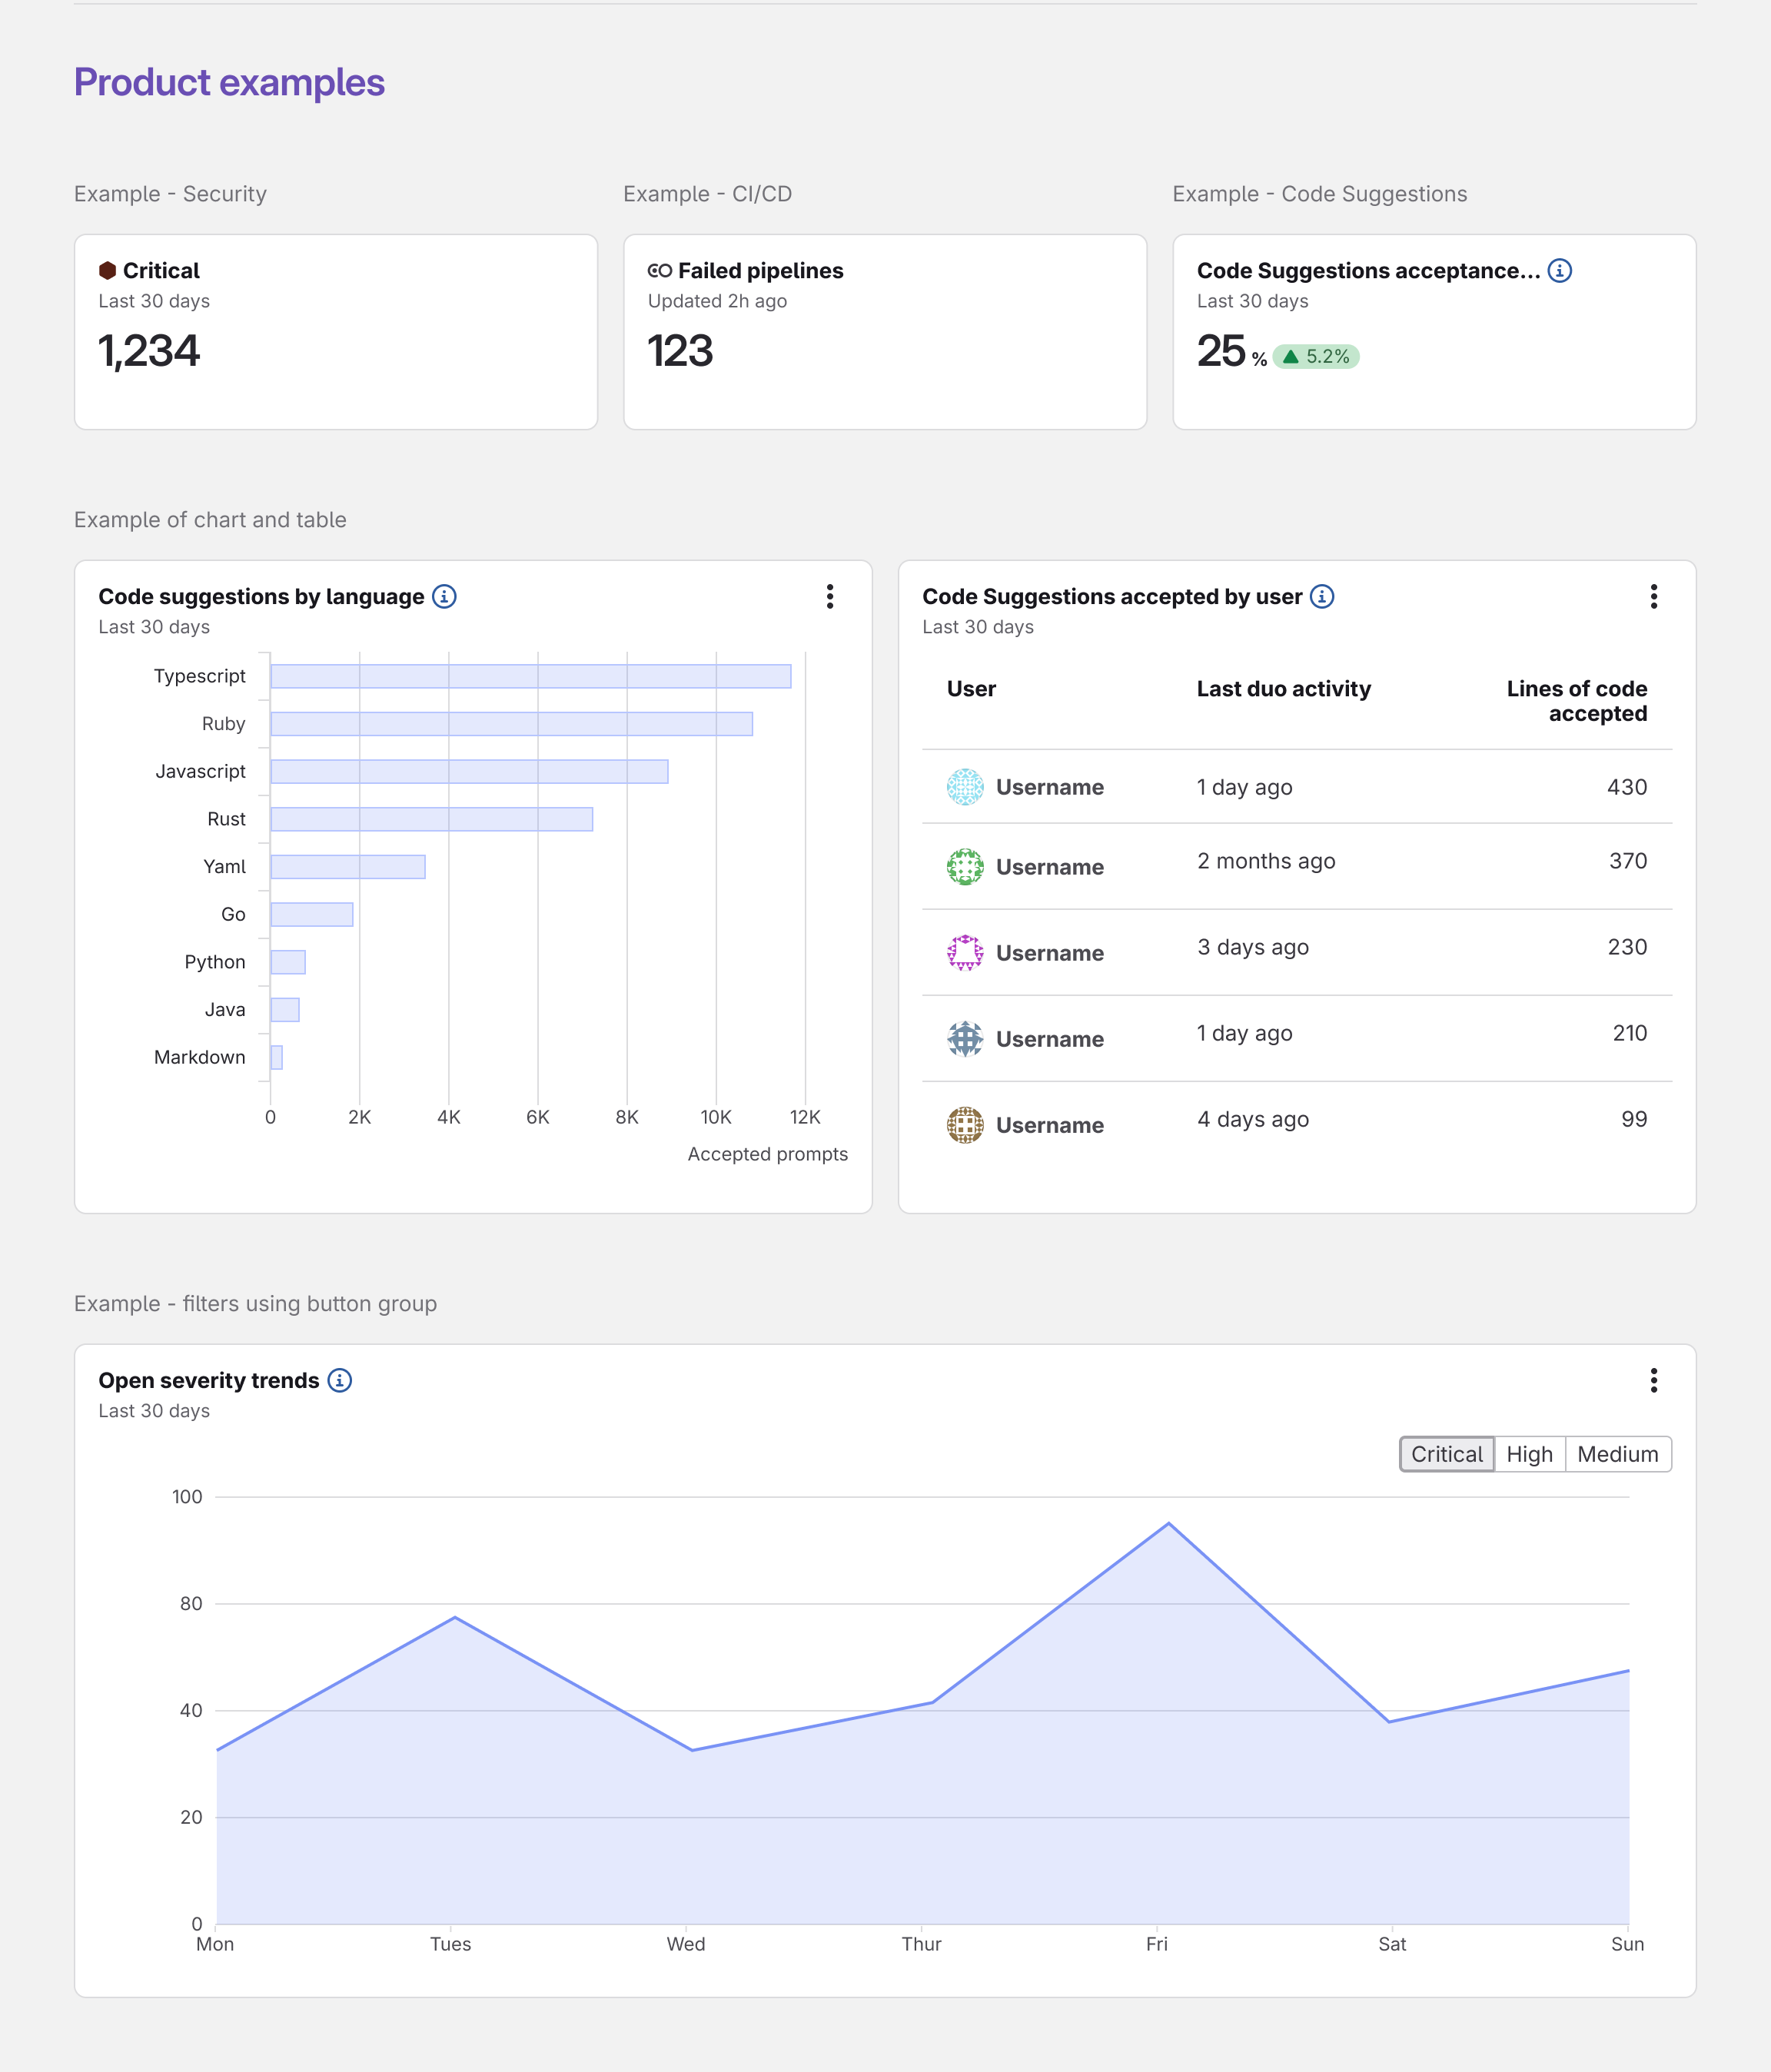Click the green 5.2% trend badge

pyautogui.click(x=1316, y=357)
